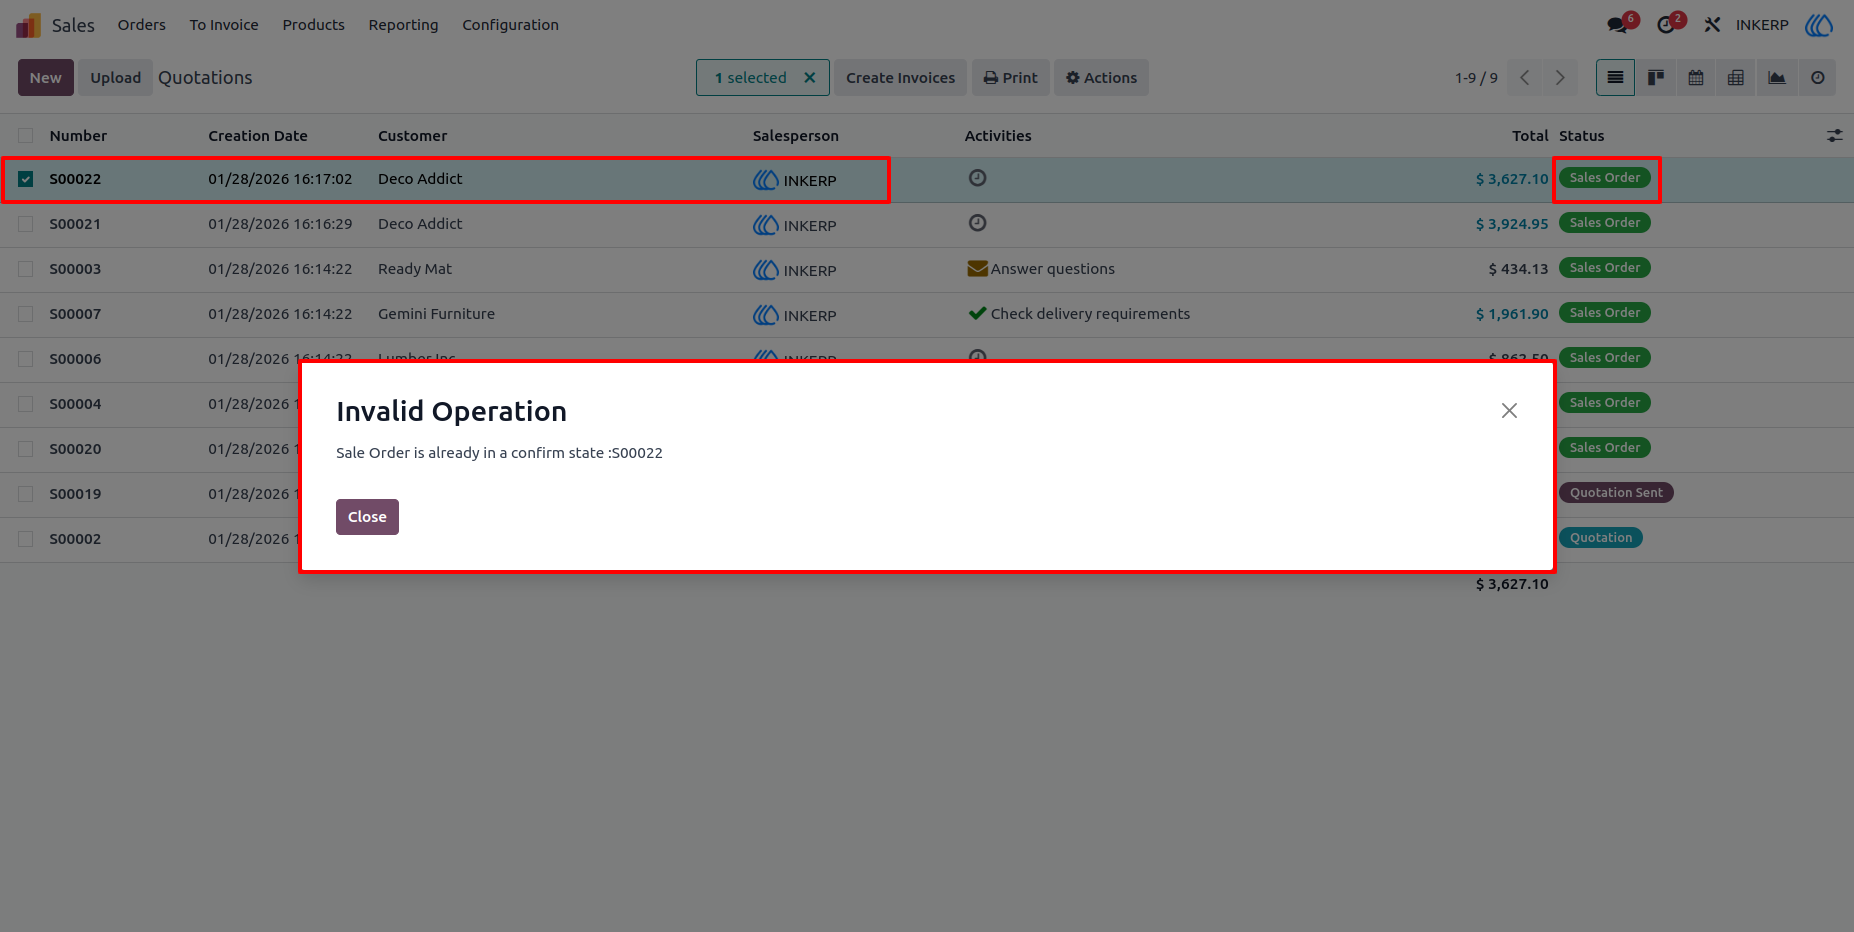Click the Create Invoices button
1854x932 pixels.
pos(900,78)
